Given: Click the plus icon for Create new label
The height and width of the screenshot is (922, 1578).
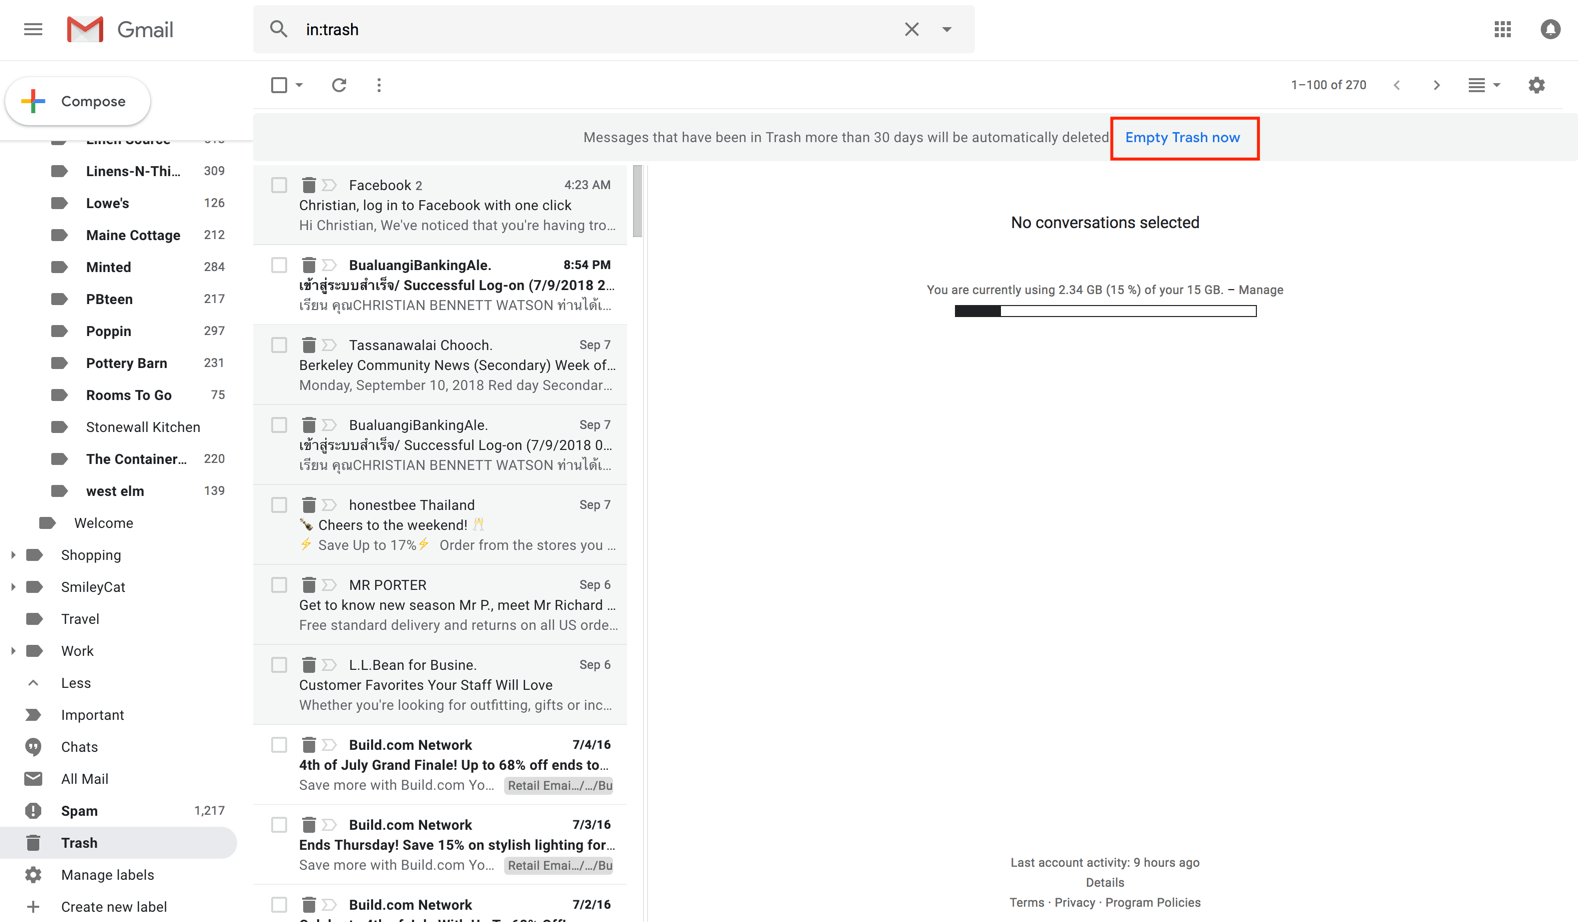Looking at the screenshot, I should pyautogui.click(x=33, y=907).
